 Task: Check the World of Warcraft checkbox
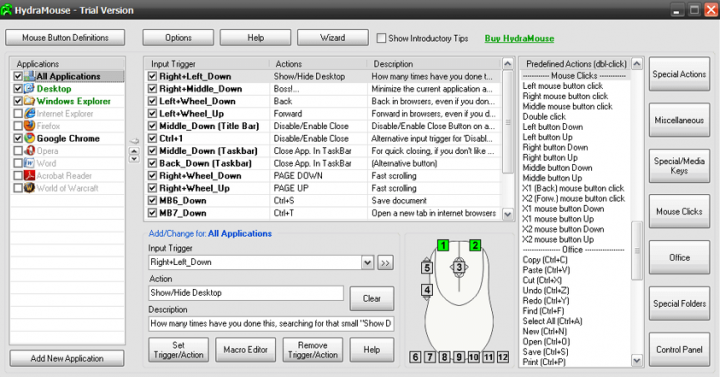point(18,188)
